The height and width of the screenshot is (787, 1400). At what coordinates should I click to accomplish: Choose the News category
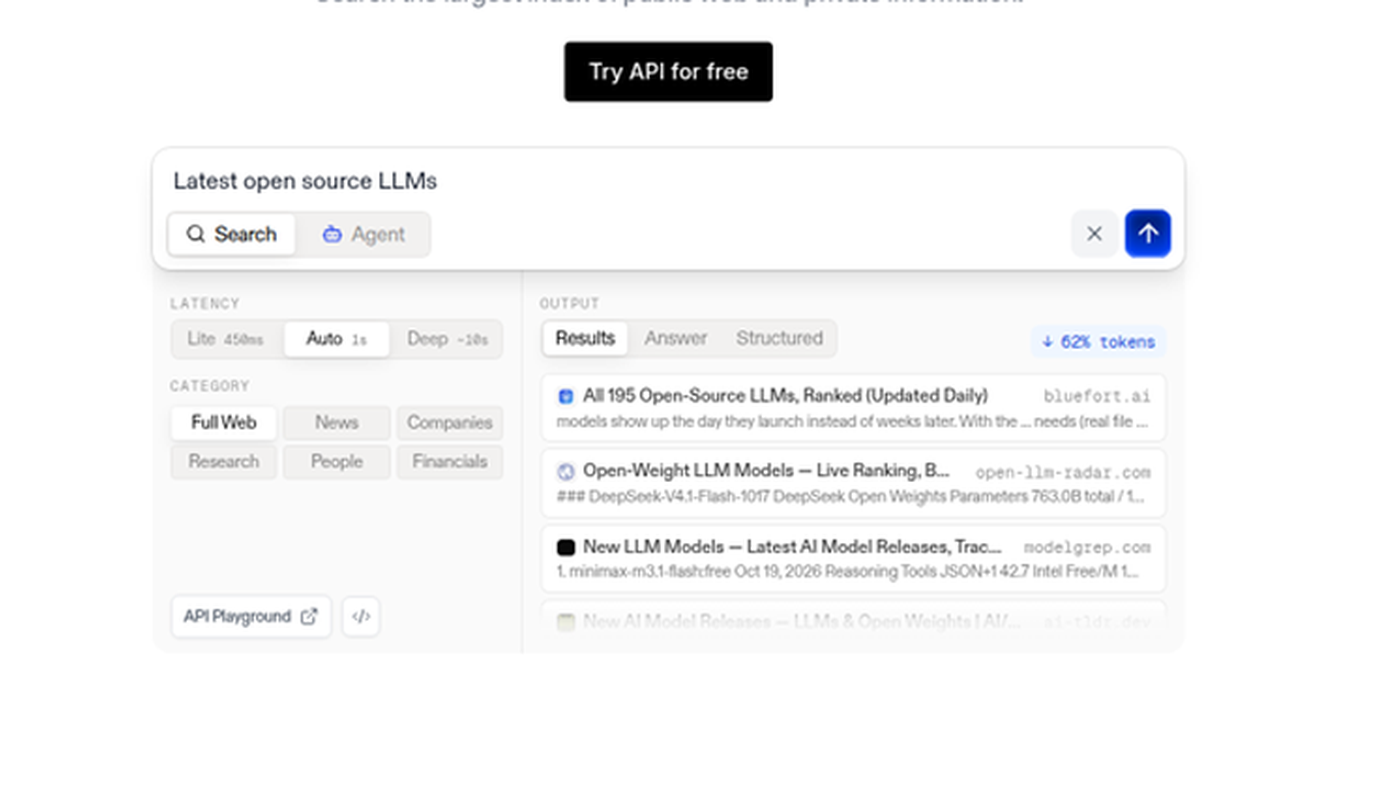[337, 423]
